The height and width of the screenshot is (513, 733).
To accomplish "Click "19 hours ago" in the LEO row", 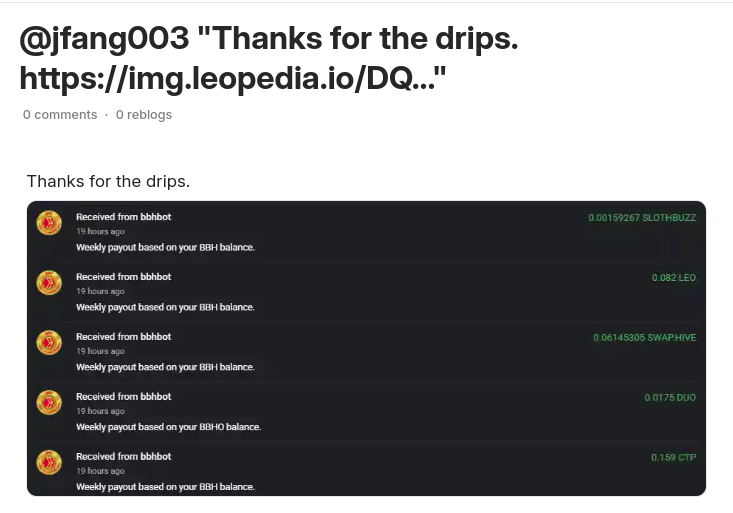I will tap(100, 291).
